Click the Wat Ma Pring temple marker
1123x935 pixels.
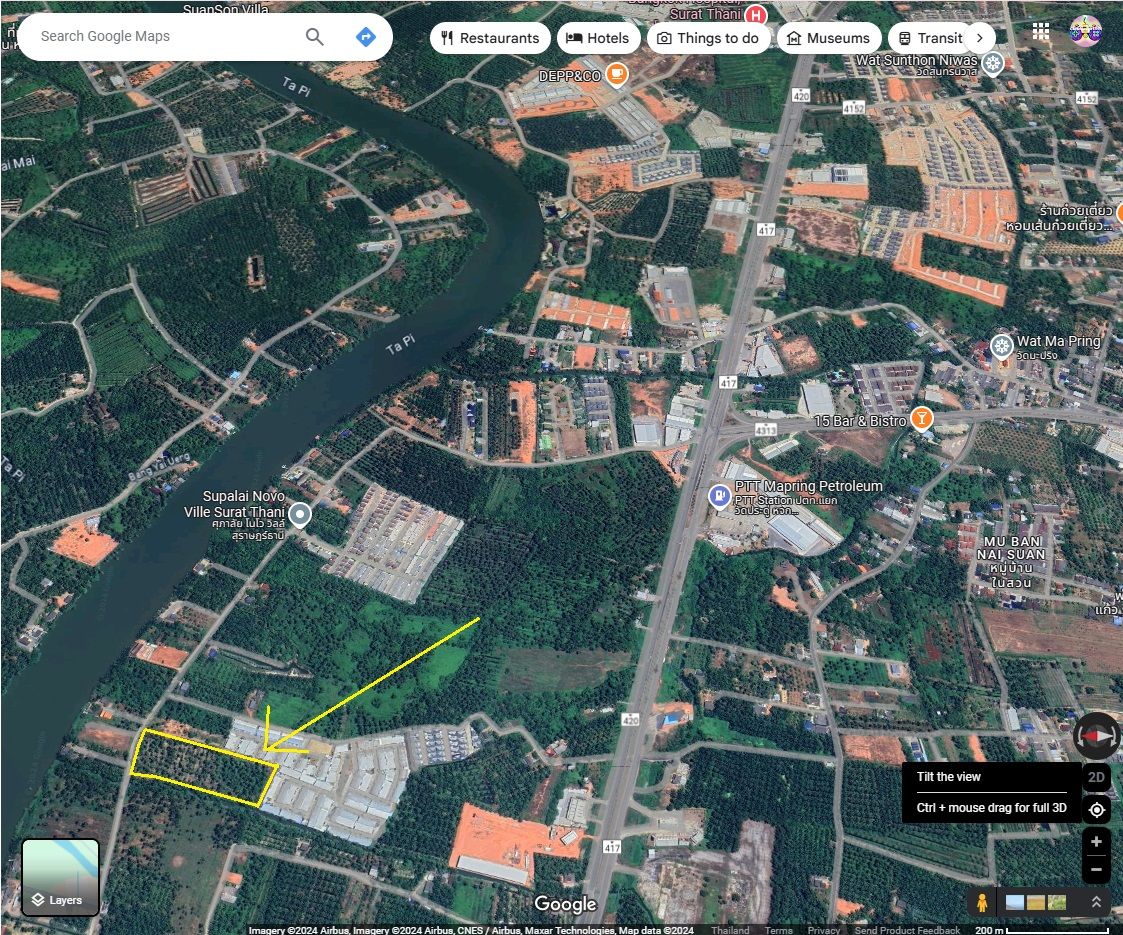pyautogui.click(x=1001, y=347)
